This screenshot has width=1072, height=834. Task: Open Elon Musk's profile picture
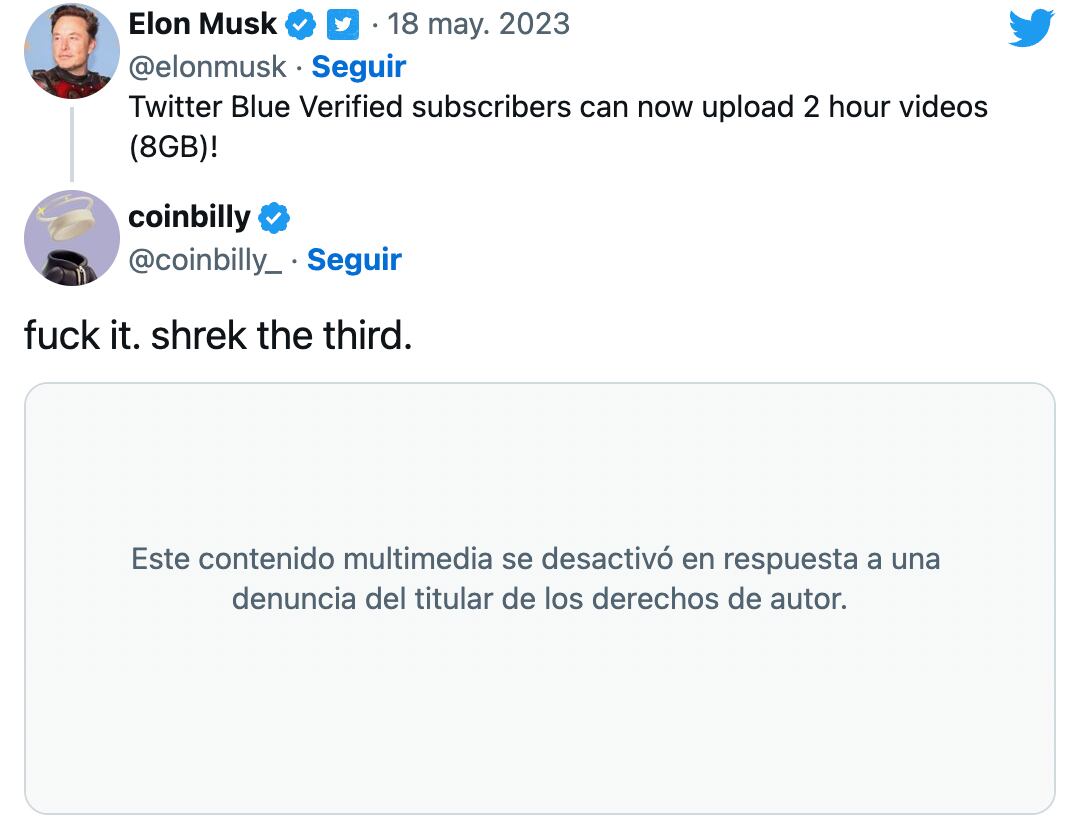[71, 51]
